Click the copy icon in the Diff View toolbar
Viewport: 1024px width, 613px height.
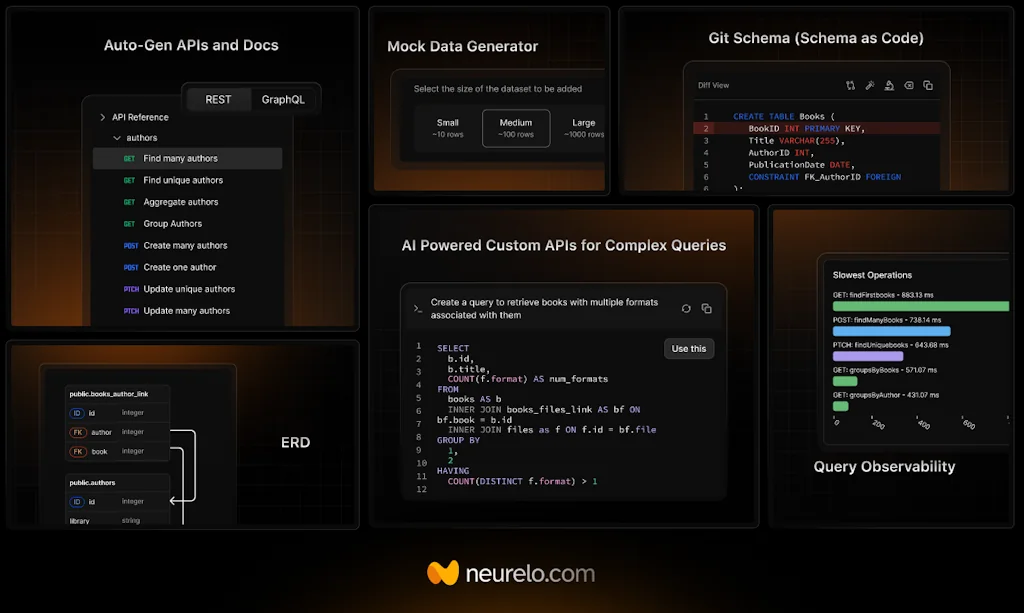pos(927,85)
